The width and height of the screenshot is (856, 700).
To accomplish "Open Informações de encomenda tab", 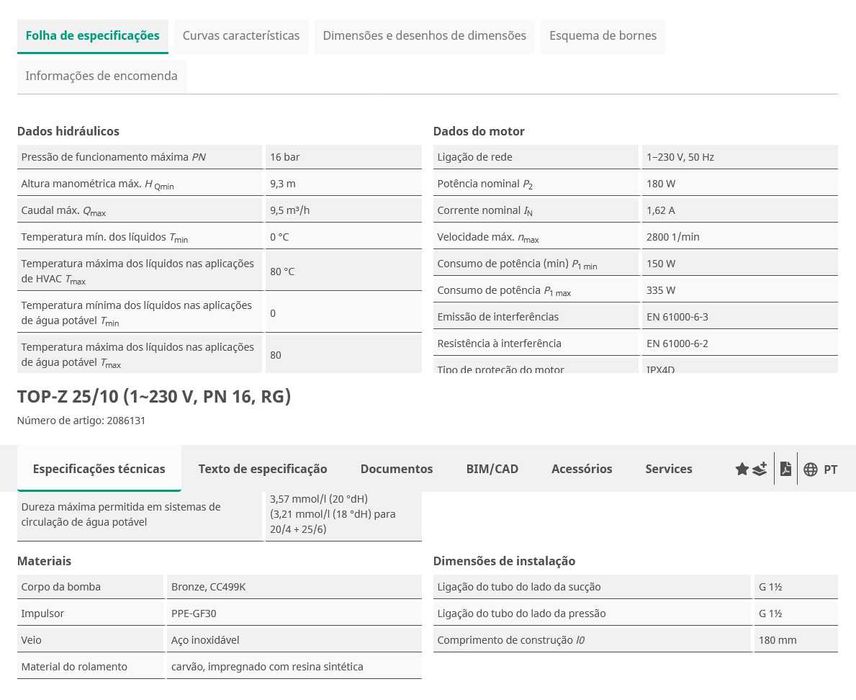I will click(x=101, y=76).
